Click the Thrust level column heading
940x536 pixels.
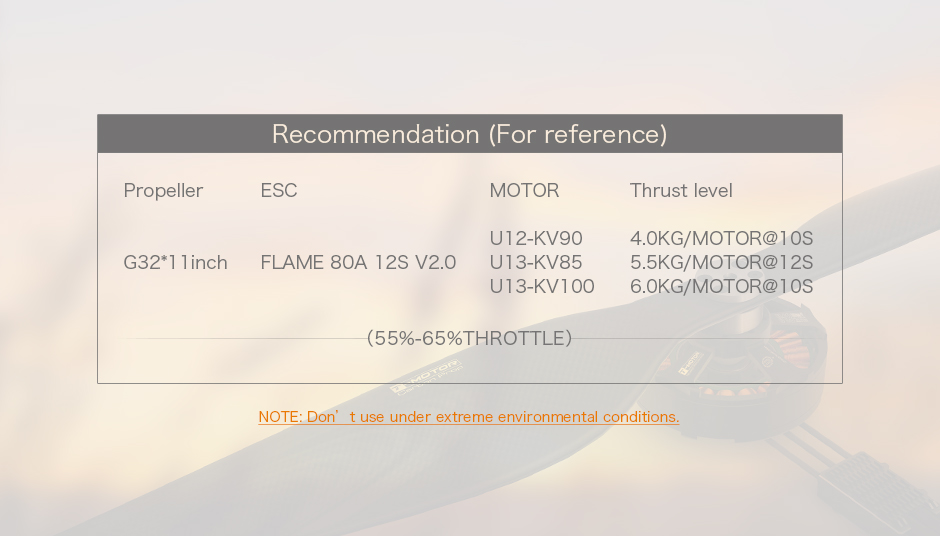click(681, 190)
